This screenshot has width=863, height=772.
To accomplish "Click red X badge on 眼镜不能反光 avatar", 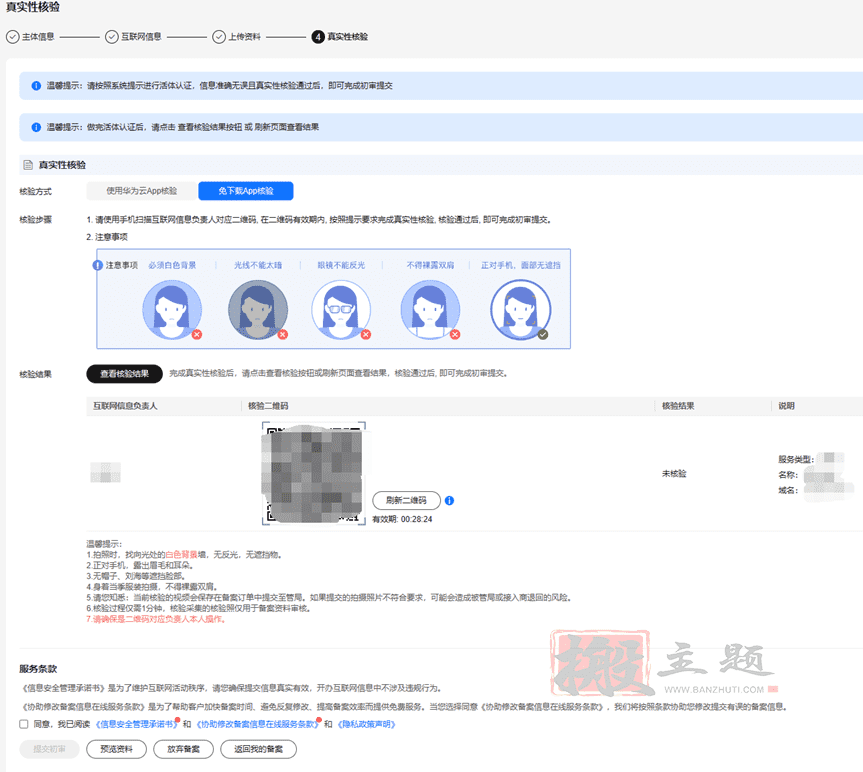I will pyautogui.click(x=366, y=335).
